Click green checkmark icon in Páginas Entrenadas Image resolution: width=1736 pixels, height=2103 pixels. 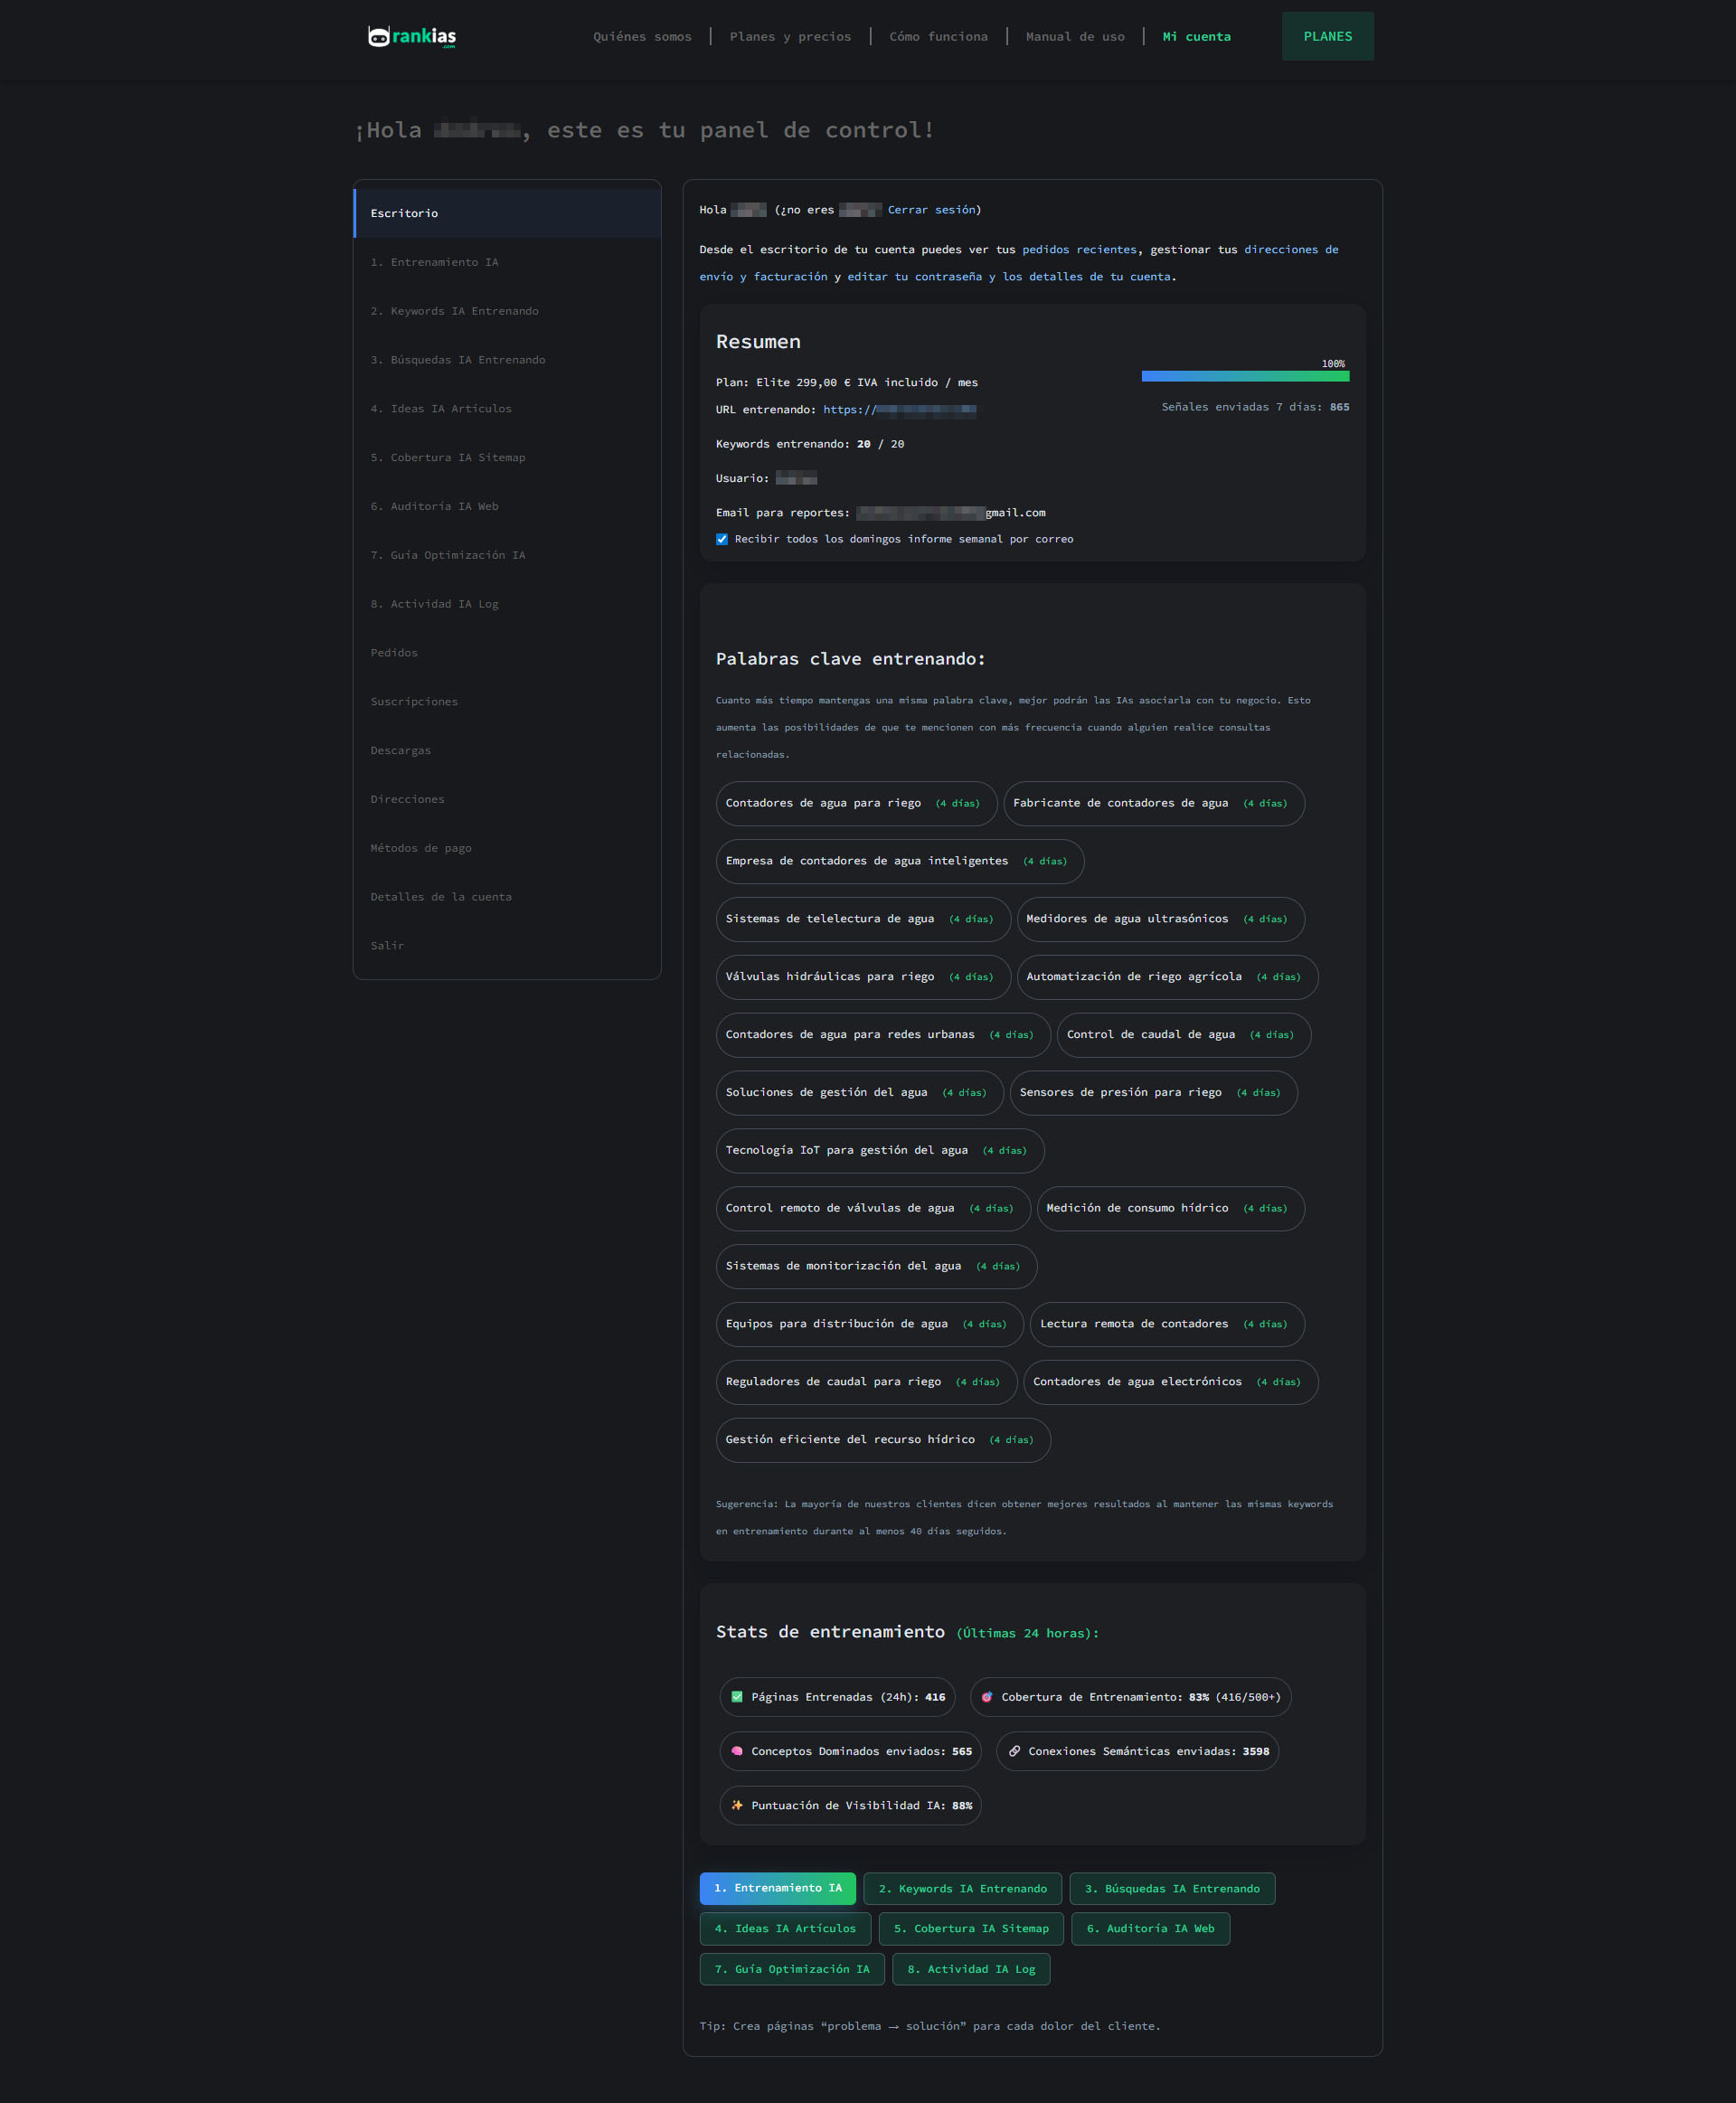(x=737, y=1697)
